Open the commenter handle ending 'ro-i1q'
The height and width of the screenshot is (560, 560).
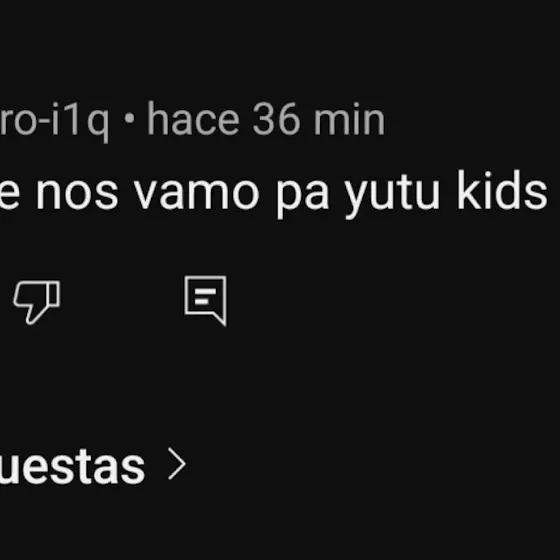54,121
